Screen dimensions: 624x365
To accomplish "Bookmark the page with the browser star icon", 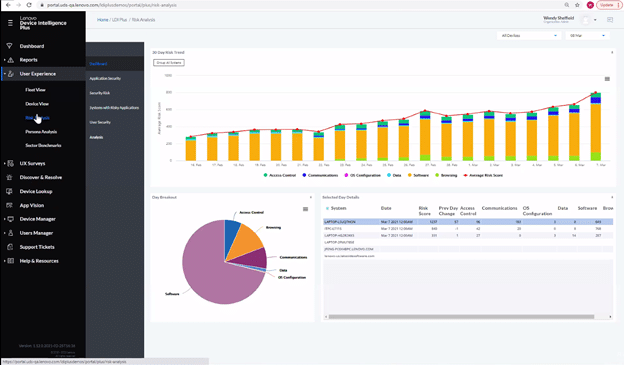I will click(577, 5).
